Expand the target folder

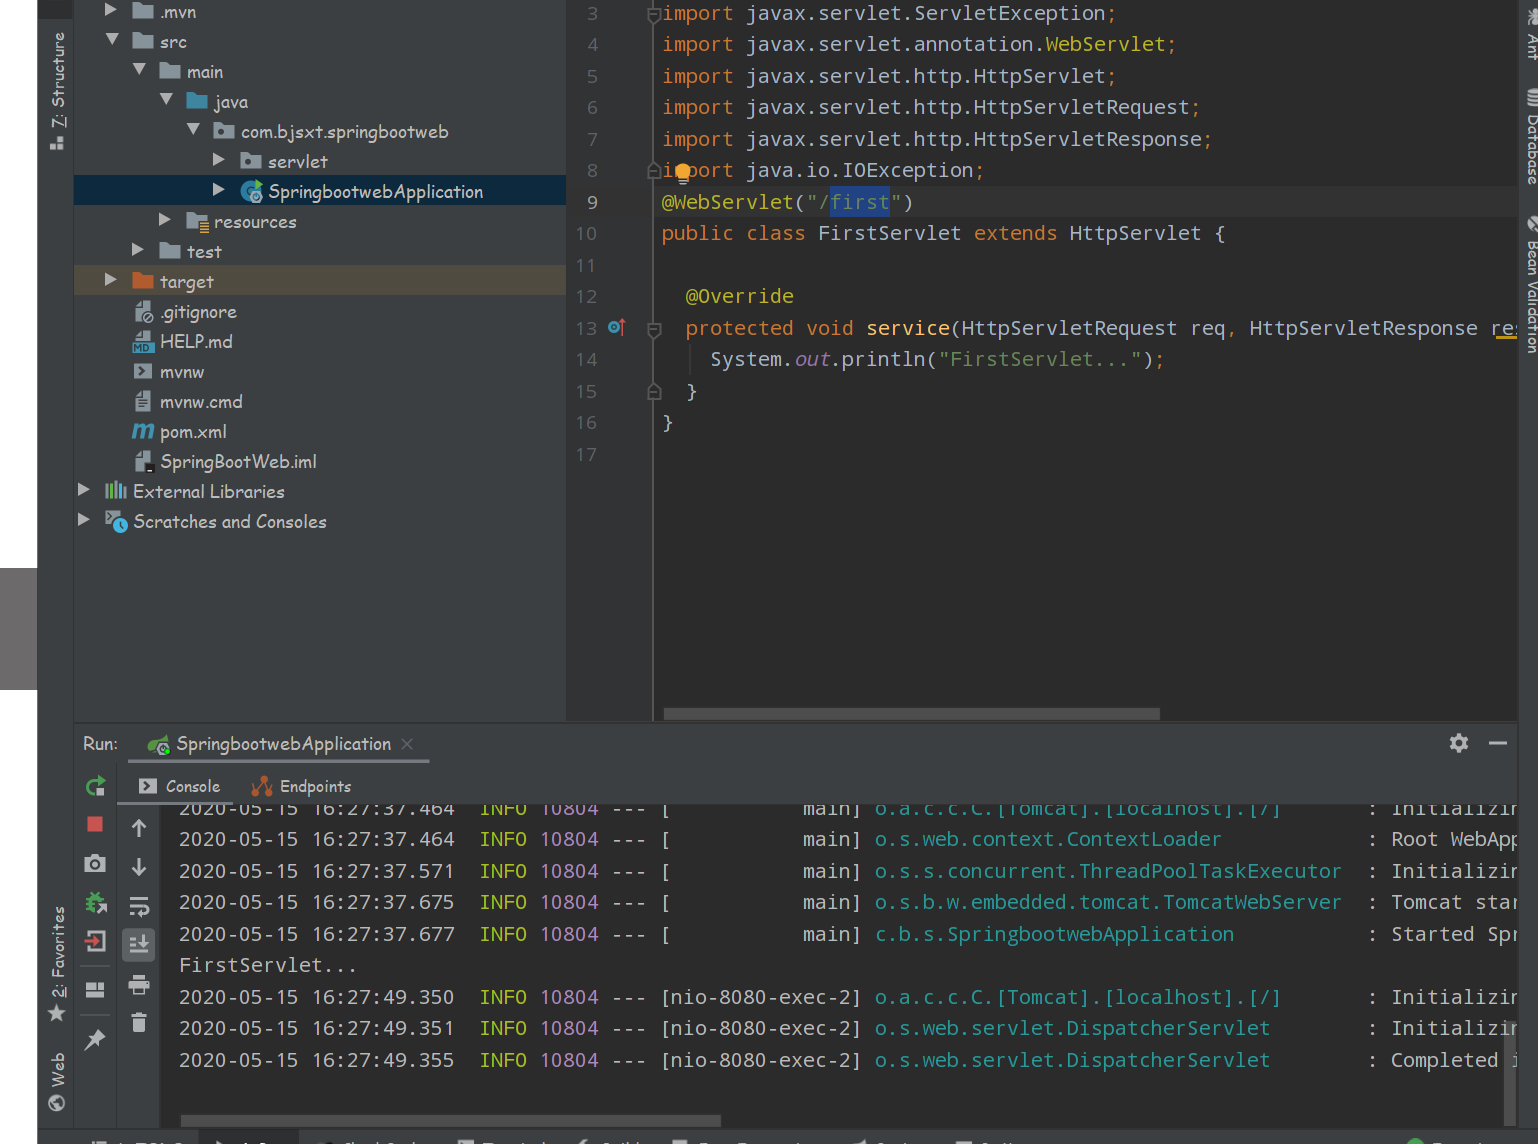pos(111,280)
